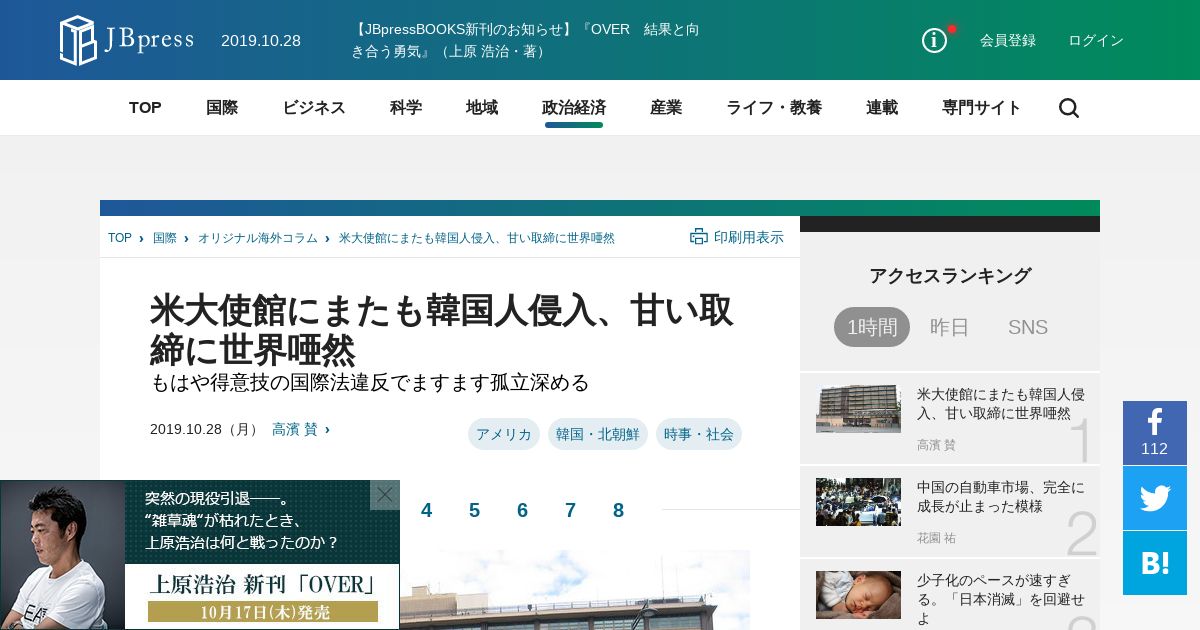Viewport: 1200px width, 630px height.
Task: Click the ログイン link
Action: (1096, 40)
